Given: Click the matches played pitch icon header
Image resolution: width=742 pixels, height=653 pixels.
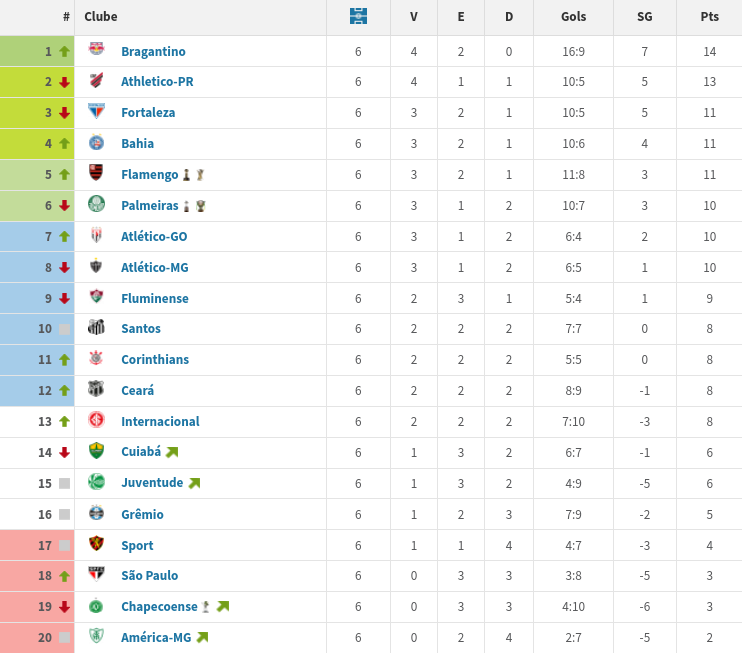Looking at the screenshot, I should click(358, 16).
